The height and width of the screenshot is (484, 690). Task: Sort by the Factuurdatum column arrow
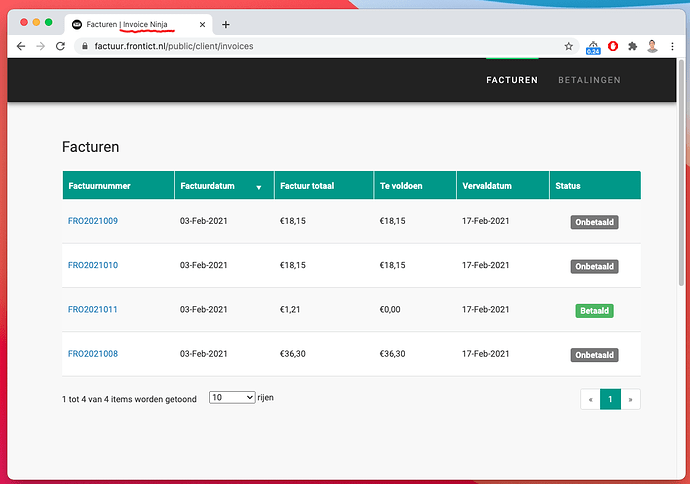coord(259,187)
